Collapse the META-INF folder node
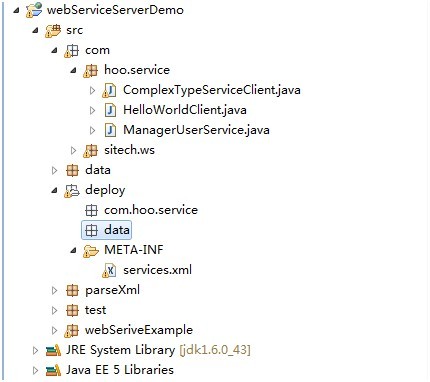This screenshot has height=382, width=430. pos(73,251)
